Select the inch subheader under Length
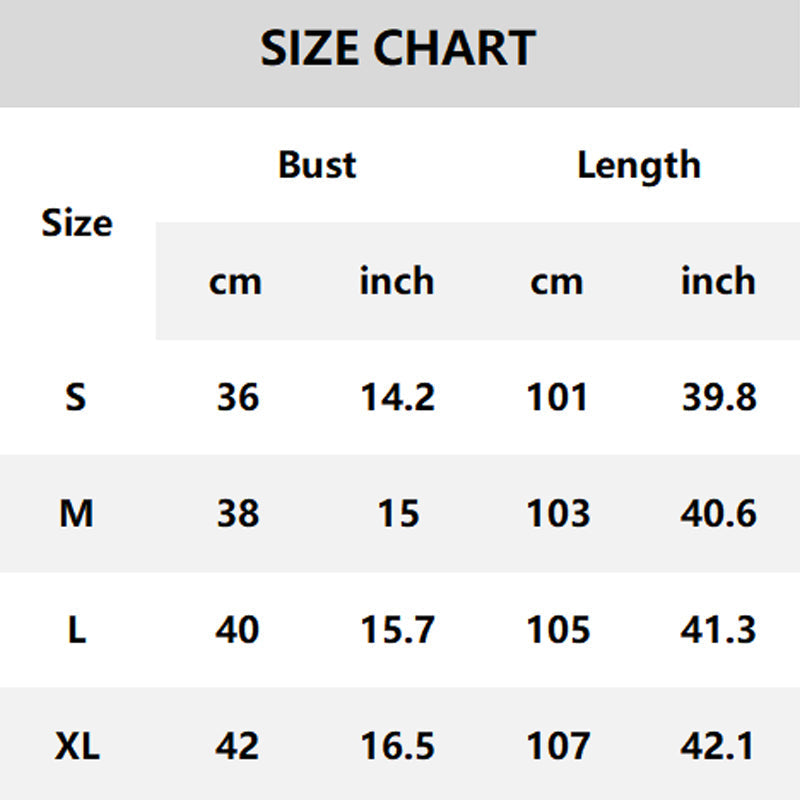The height and width of the screenshot is (800, 800). click(x=718, y=282)
